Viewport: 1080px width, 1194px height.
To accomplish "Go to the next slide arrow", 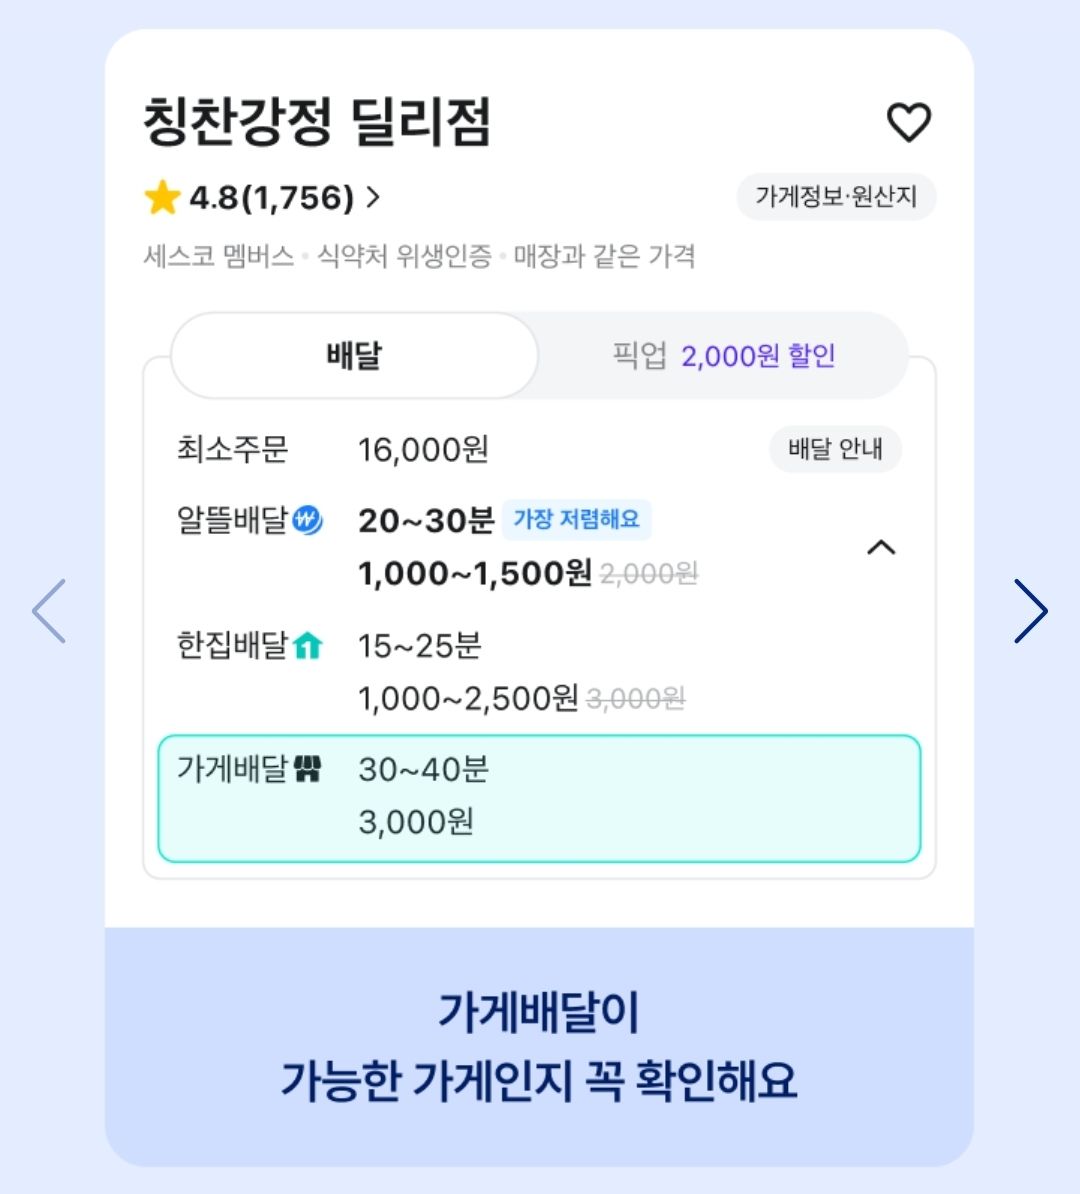I will [x=1030, y=611].
